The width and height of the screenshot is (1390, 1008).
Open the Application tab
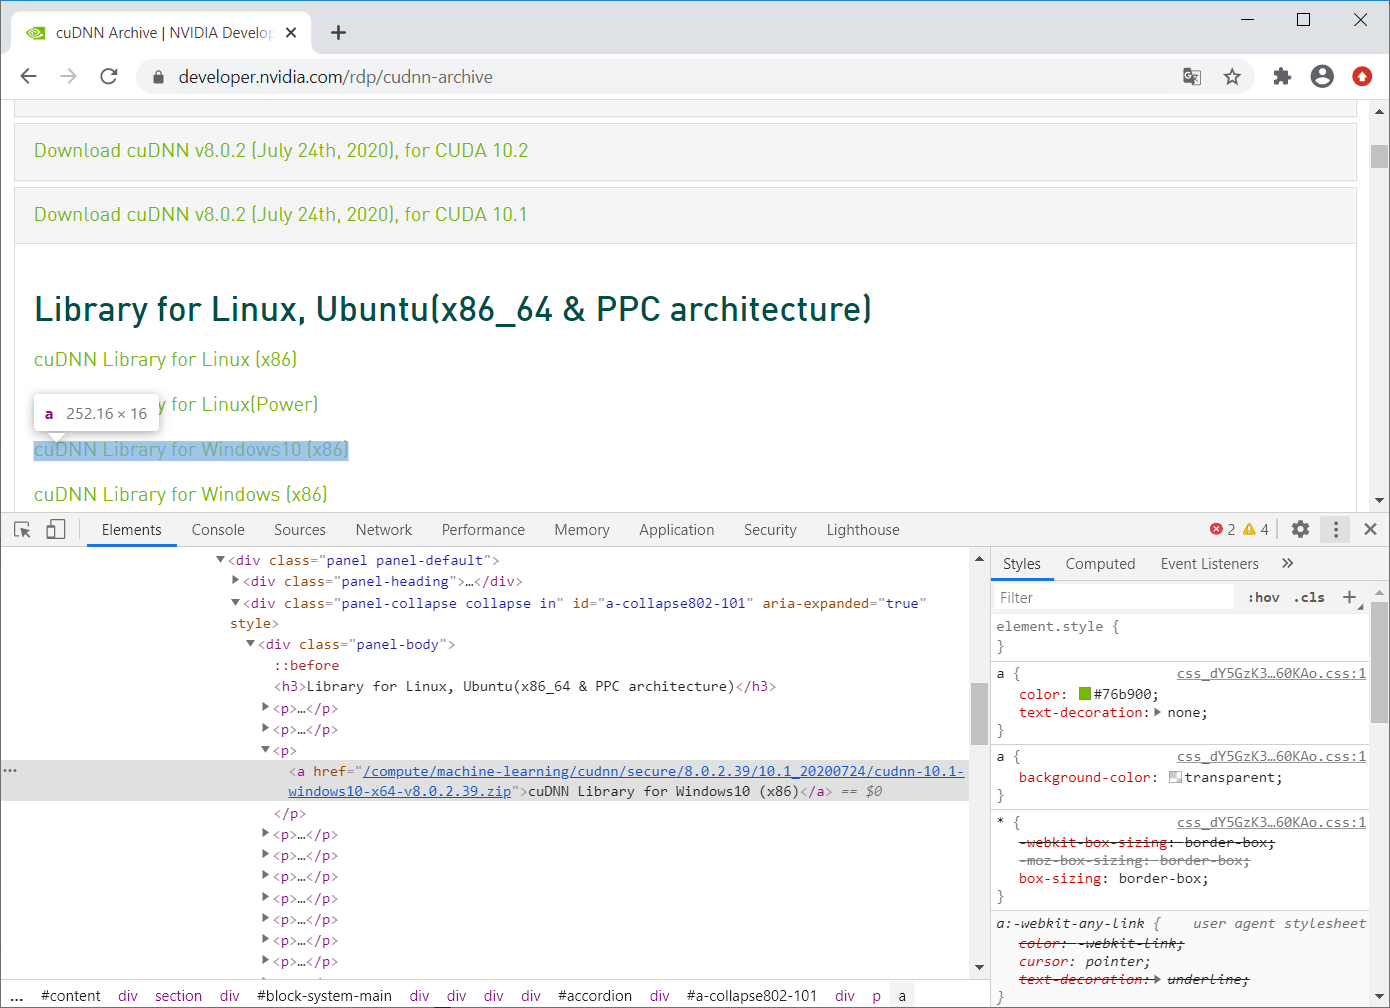[677, 530]
